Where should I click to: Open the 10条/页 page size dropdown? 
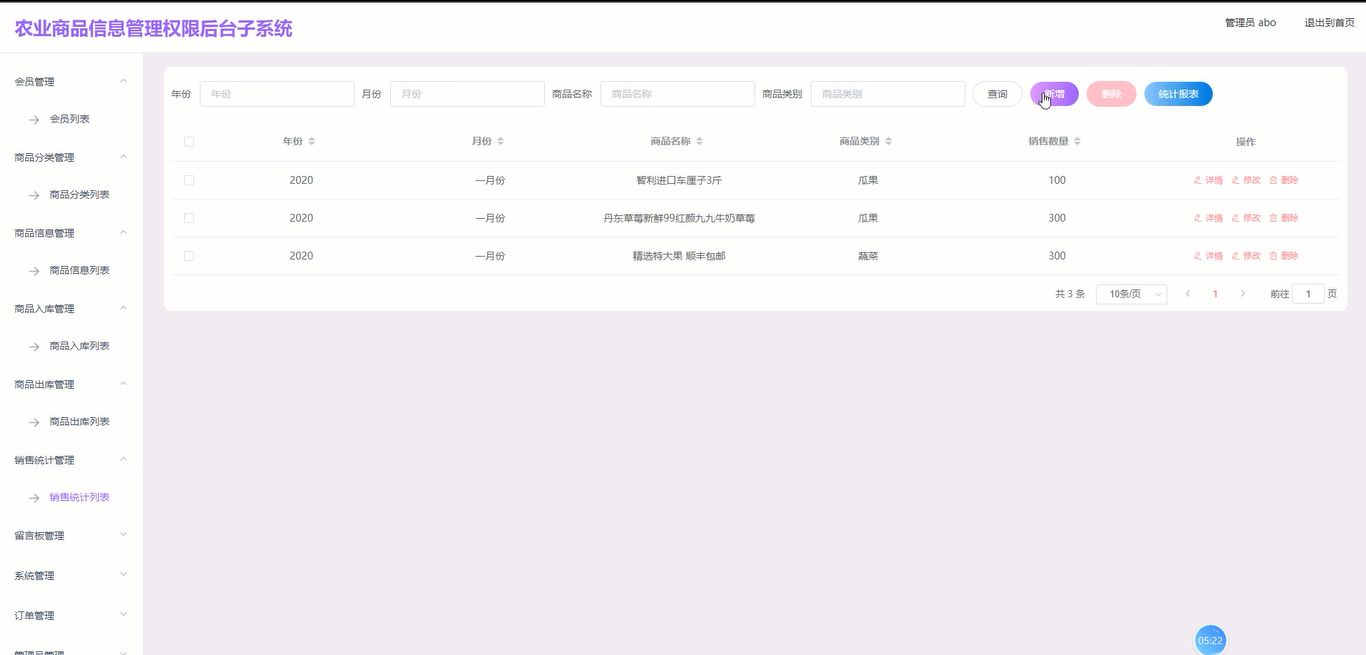[x=1131, y=294]
